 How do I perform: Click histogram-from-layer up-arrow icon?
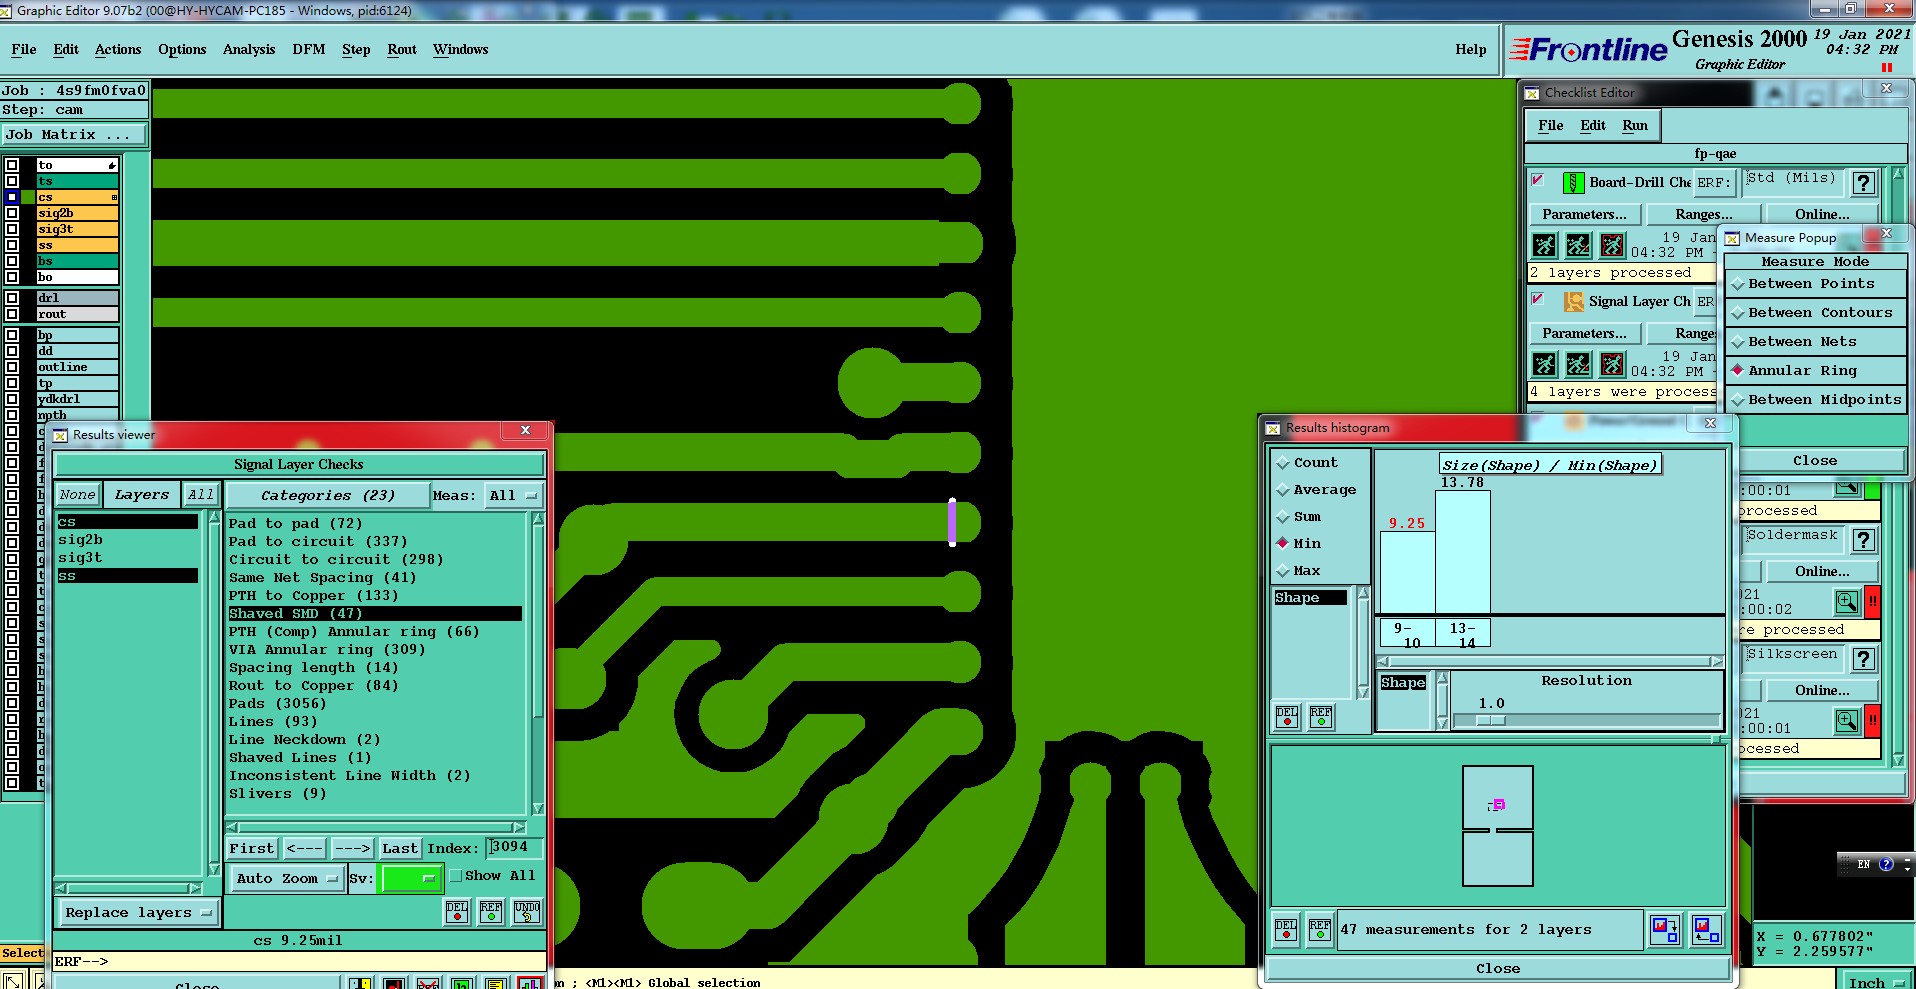(1707, 930)
